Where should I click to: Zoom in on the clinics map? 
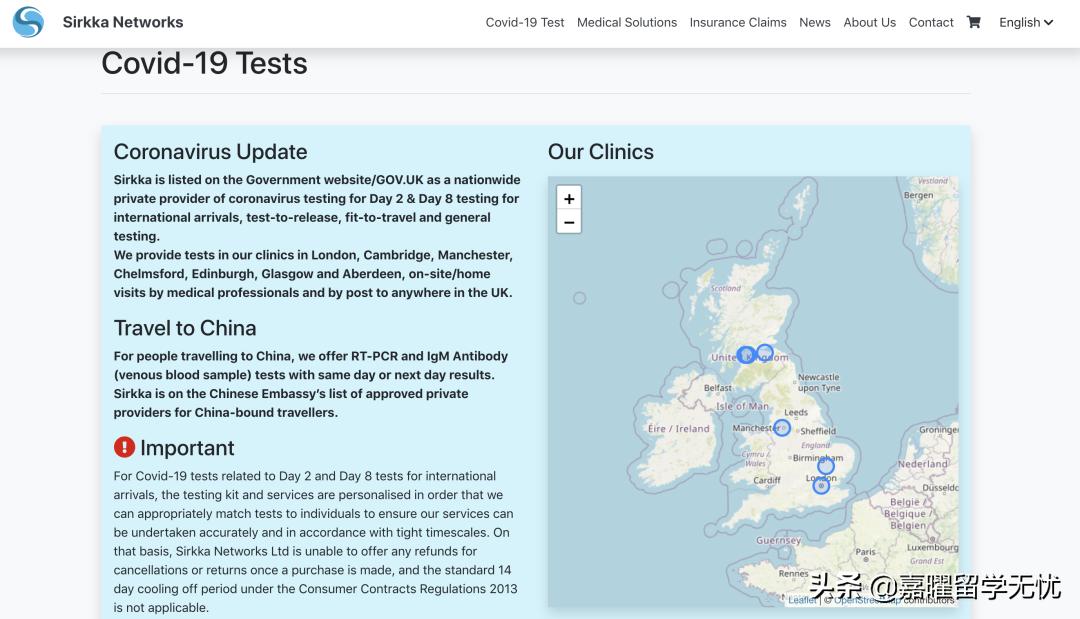pos(569,198)
